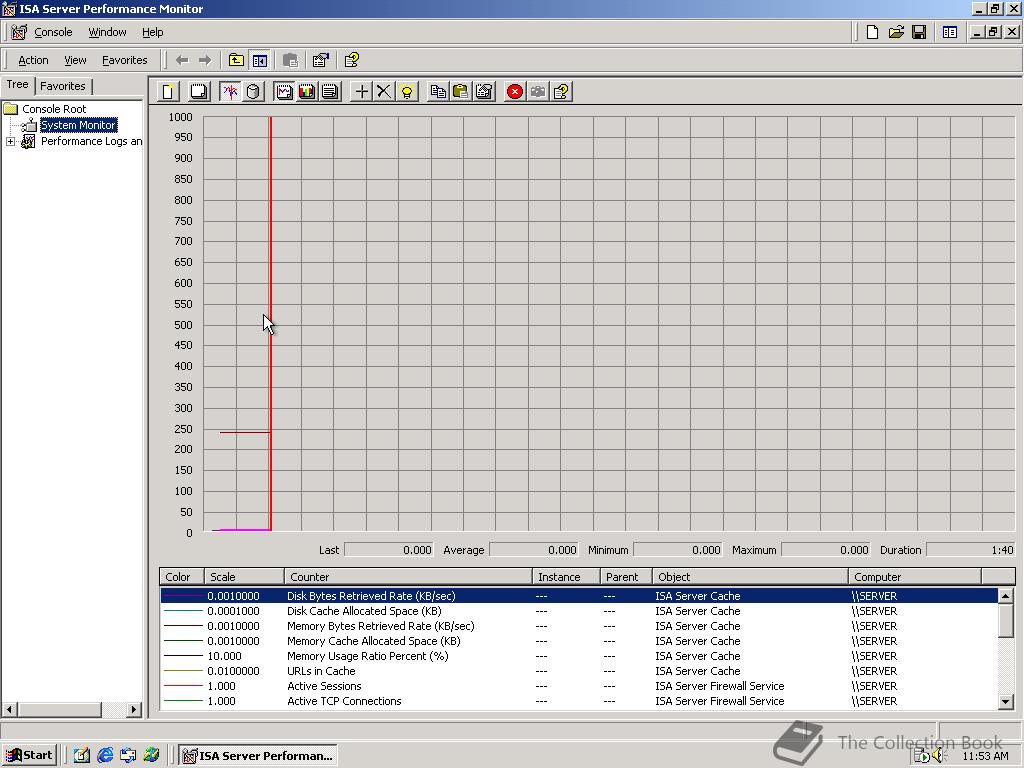
Task: Select System Monitor tree node
Action: click(x=78, y=125)
